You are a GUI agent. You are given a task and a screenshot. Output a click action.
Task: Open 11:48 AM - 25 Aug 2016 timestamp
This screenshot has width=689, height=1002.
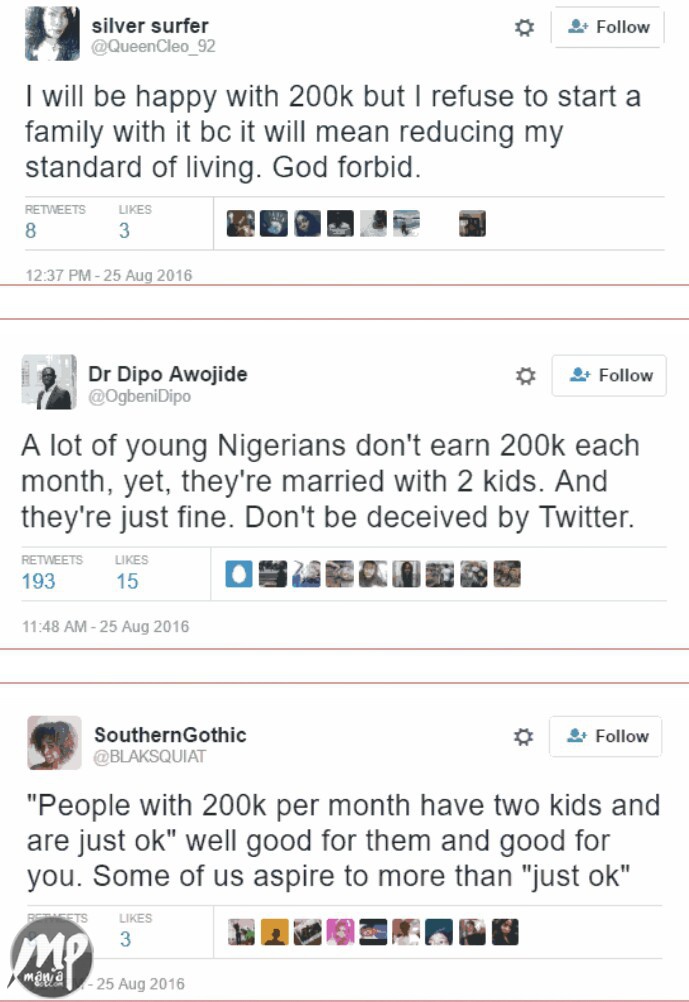(x=105, y=627)
